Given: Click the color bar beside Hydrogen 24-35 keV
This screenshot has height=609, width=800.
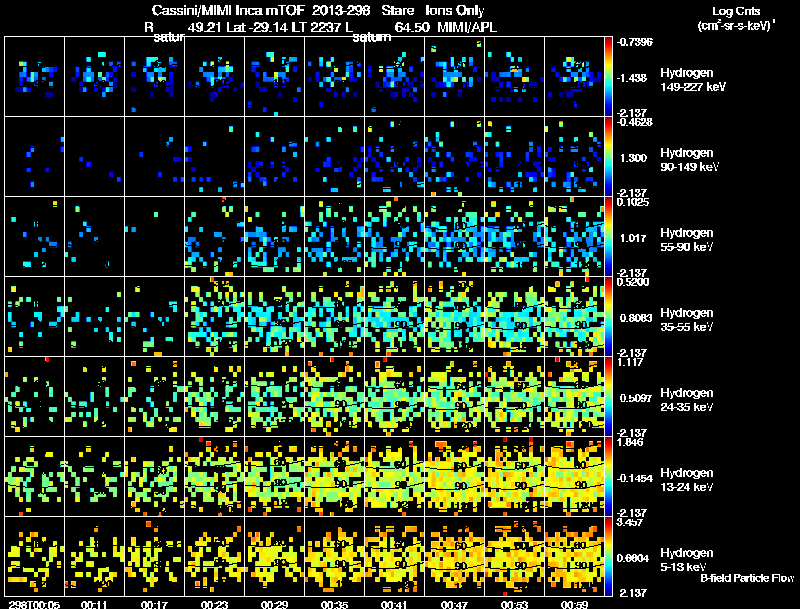Looking at the screenshot, I should tap(608, 396).
